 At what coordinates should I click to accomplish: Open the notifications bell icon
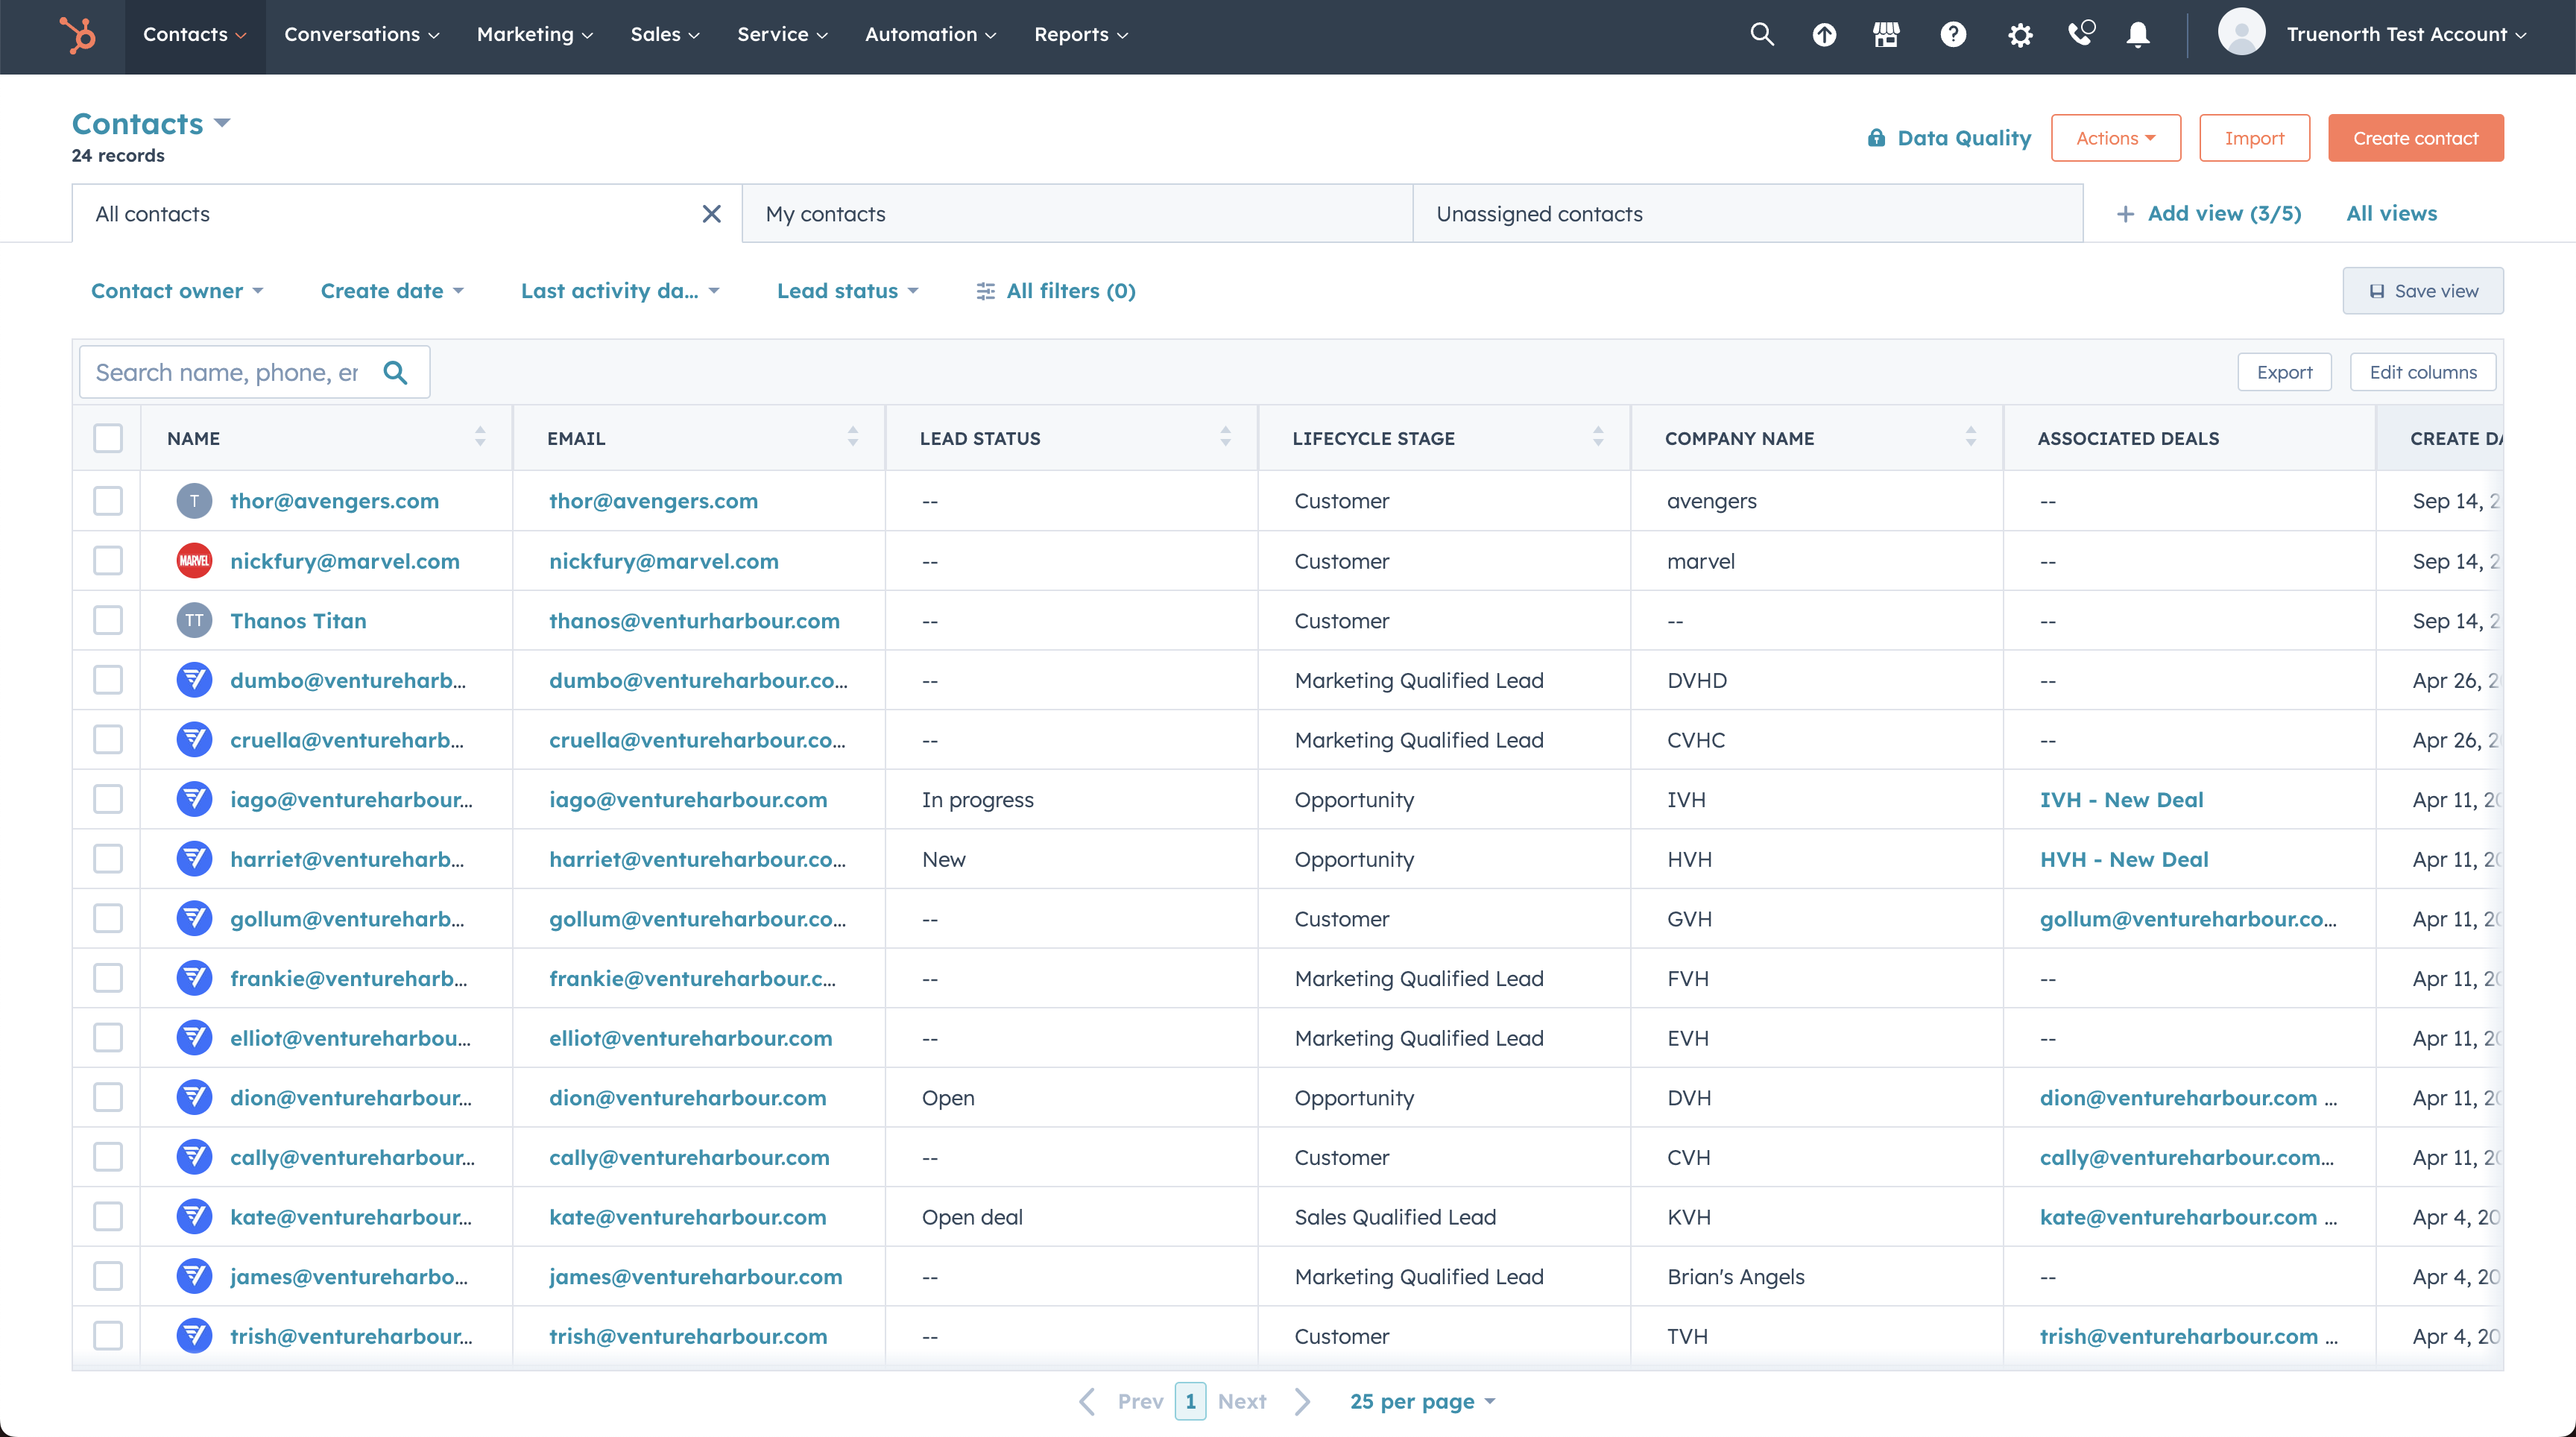[2138, 33]
